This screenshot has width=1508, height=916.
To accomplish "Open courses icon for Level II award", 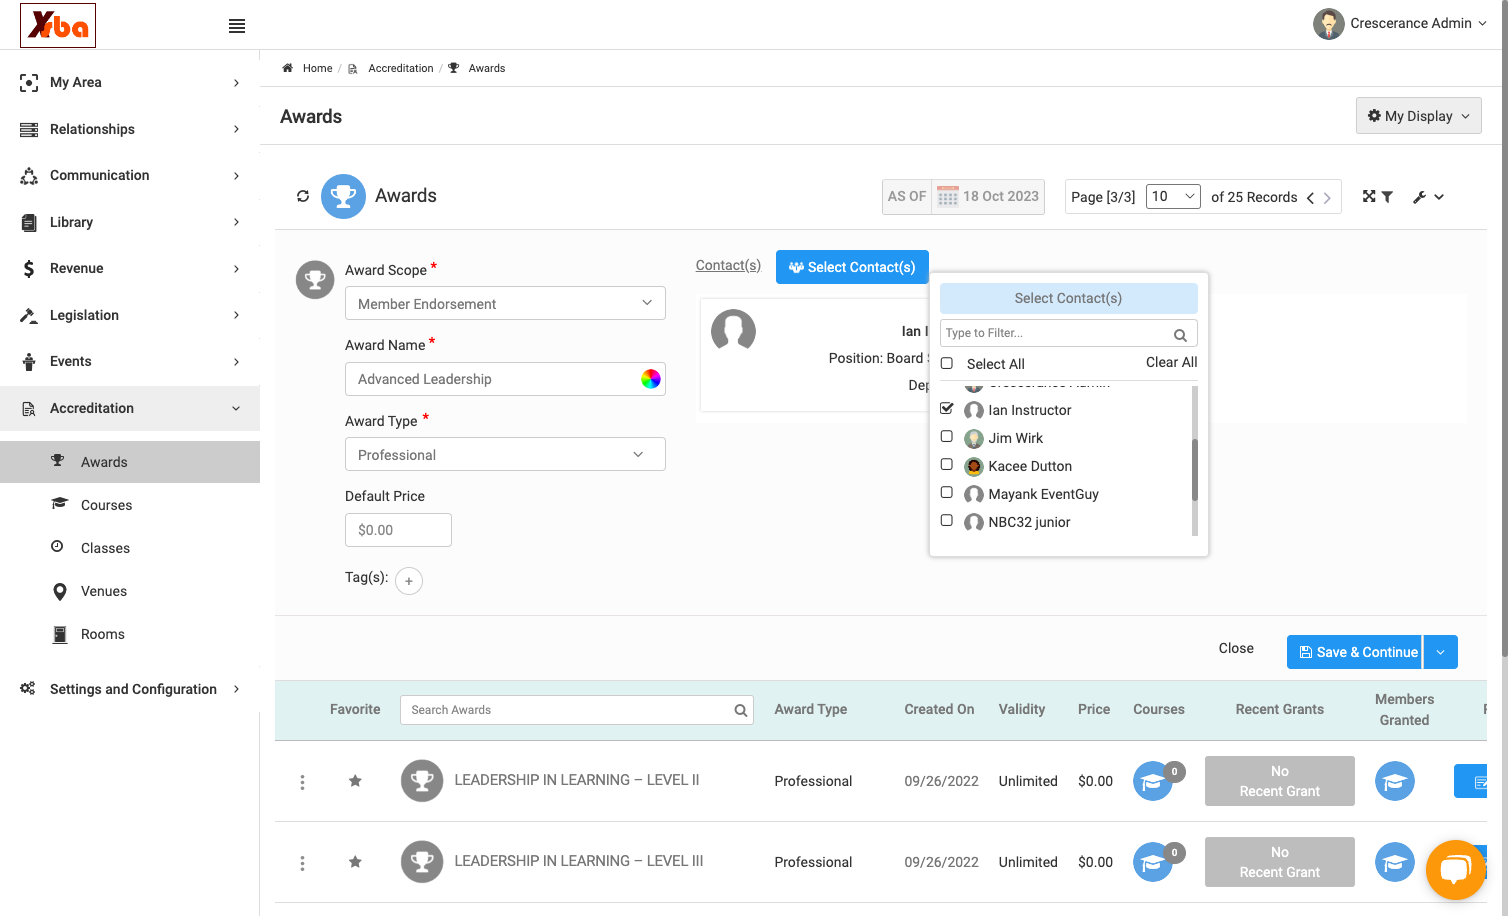I will 1153,781.
